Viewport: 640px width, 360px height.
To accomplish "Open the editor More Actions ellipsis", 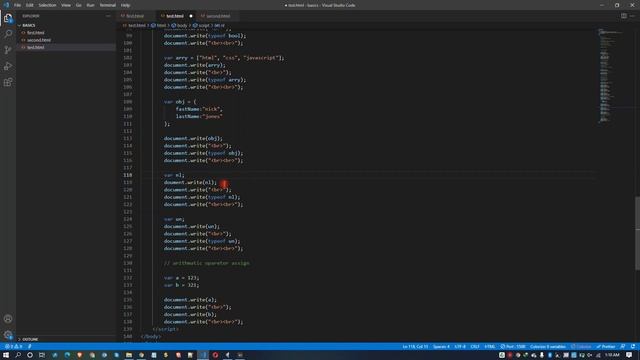I will pyautogui.click(x=632, y=16).
